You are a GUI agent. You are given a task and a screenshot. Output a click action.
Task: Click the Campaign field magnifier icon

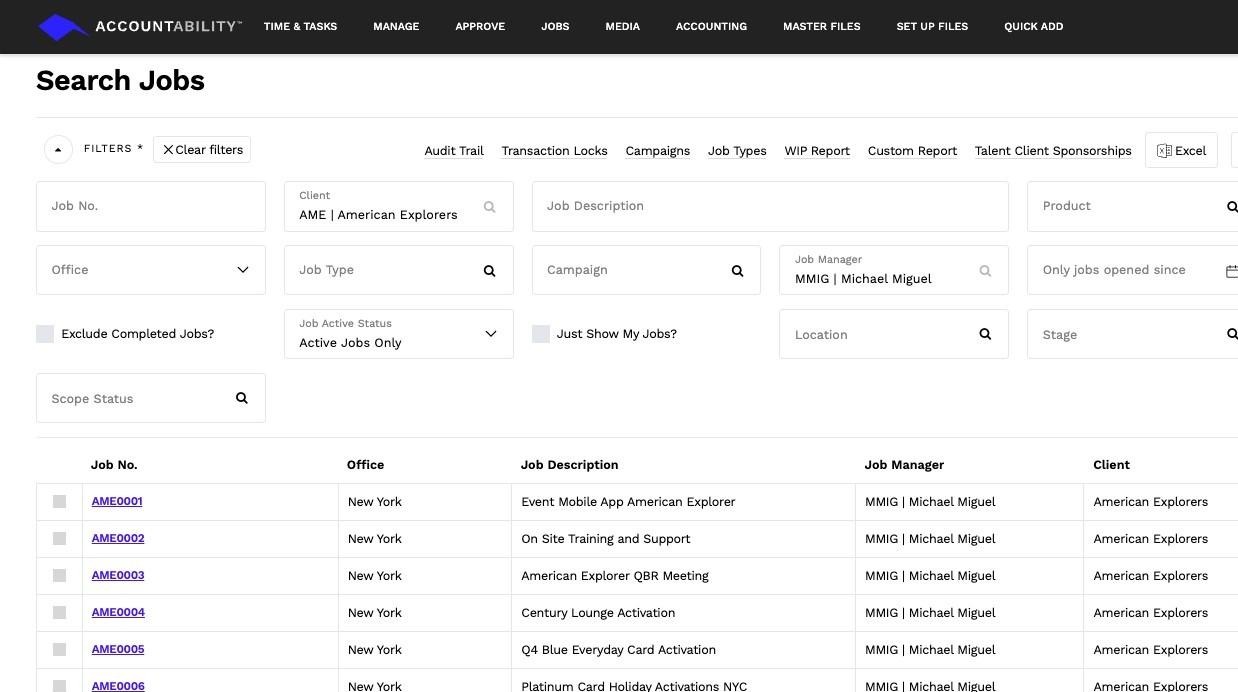737,271
